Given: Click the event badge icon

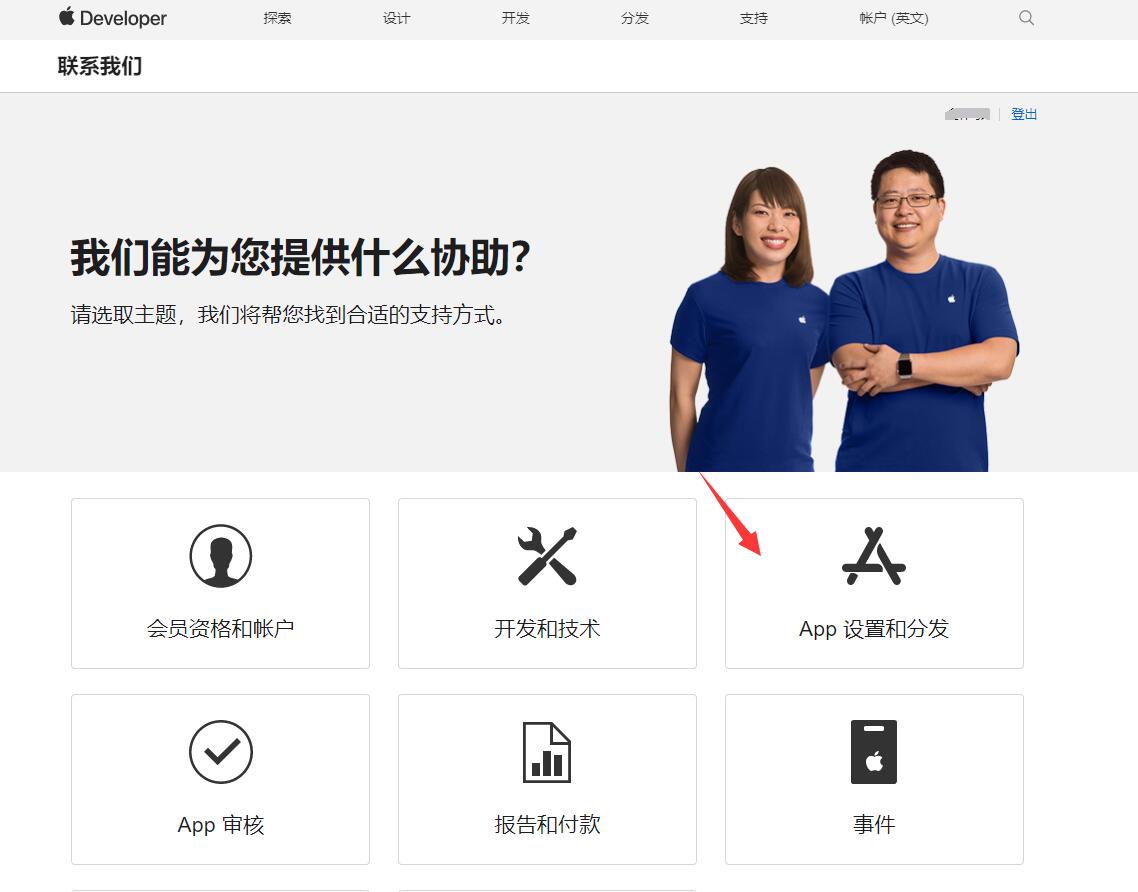Looking at the screenshot, I should [x=874, y=752].
